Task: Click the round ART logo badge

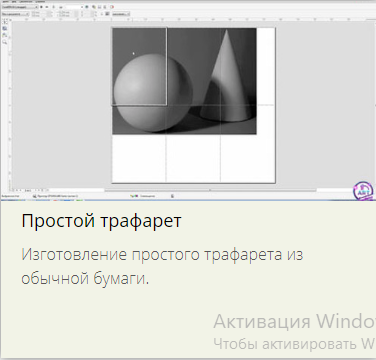Action: pos(363,191)
